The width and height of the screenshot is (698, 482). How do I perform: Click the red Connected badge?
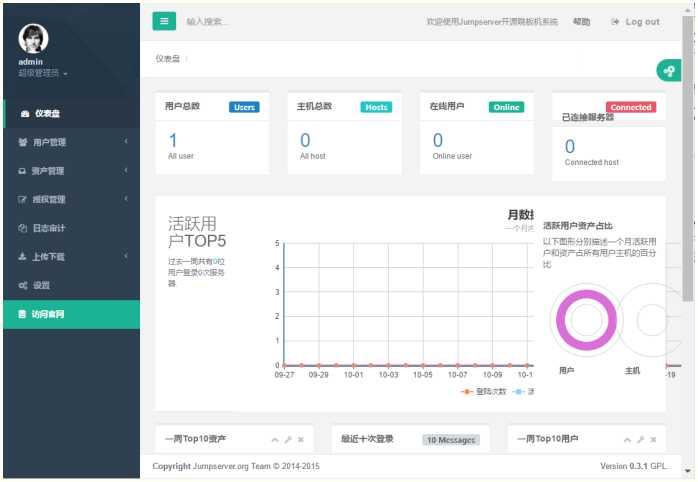click(x=631, y=107)
